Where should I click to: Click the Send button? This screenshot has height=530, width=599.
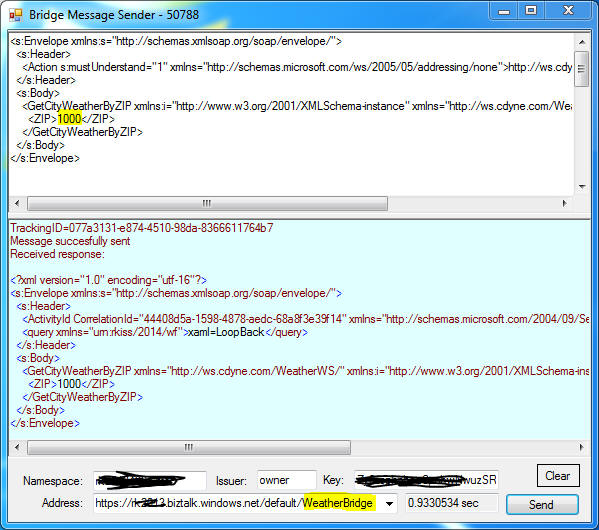(x=542, y=504)
